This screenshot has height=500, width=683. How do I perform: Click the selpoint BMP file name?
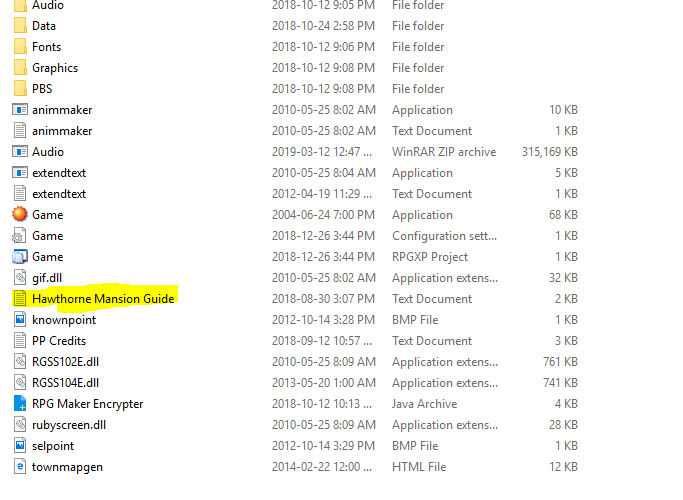click(53, 446)
